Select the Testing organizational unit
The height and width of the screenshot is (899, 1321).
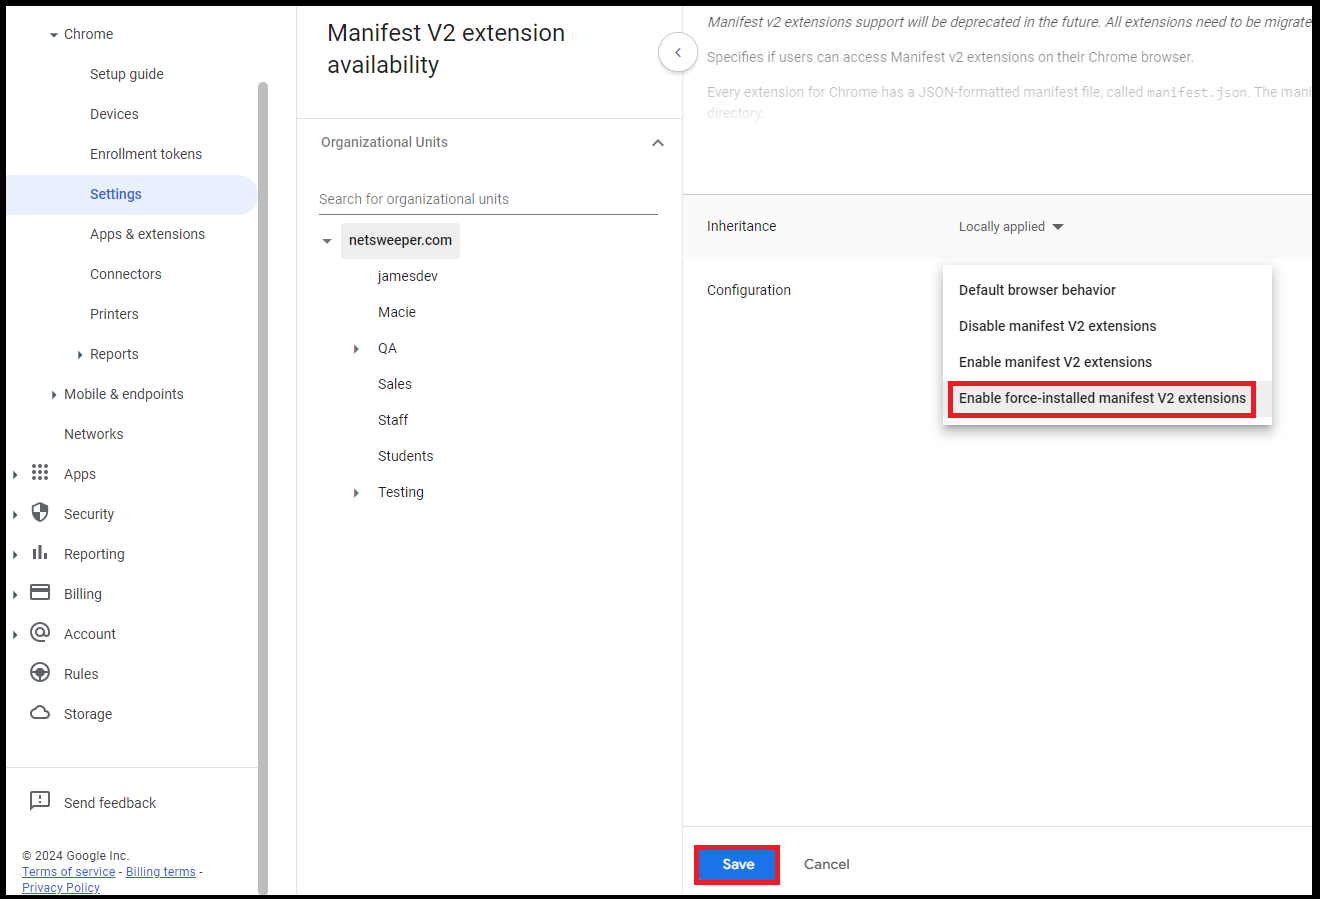click(401, 492)
